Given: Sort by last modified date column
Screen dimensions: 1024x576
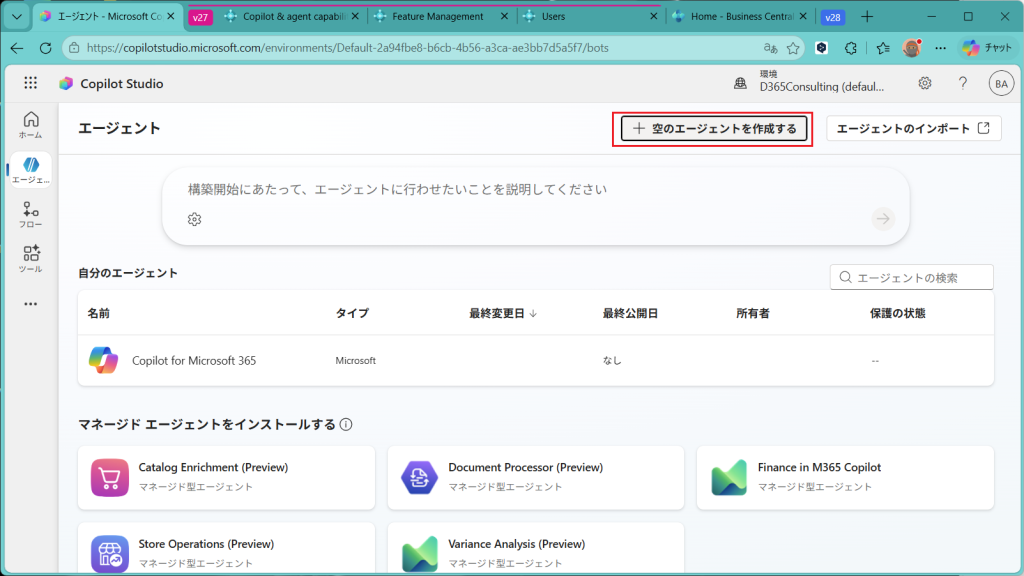Looking at the screenshot, I should tap(503, 313).
